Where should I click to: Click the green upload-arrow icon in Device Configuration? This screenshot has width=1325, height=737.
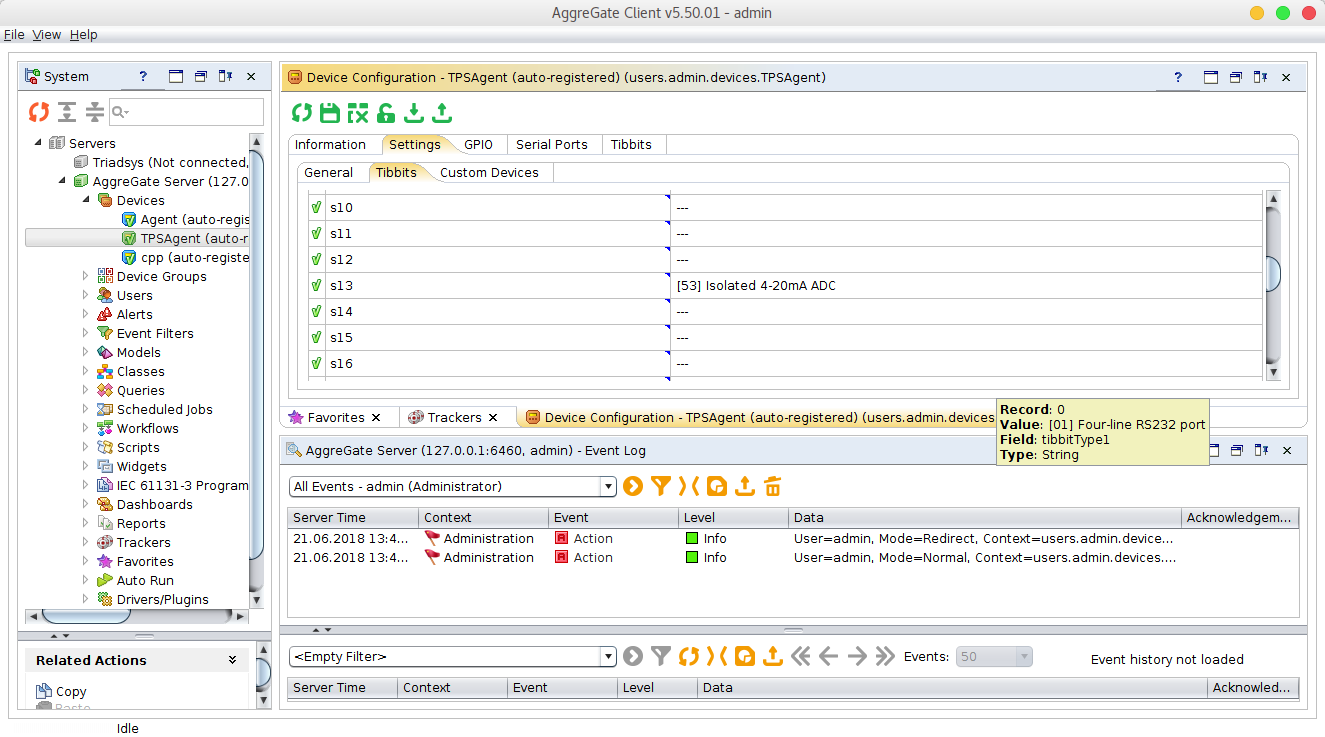[442, 112]
